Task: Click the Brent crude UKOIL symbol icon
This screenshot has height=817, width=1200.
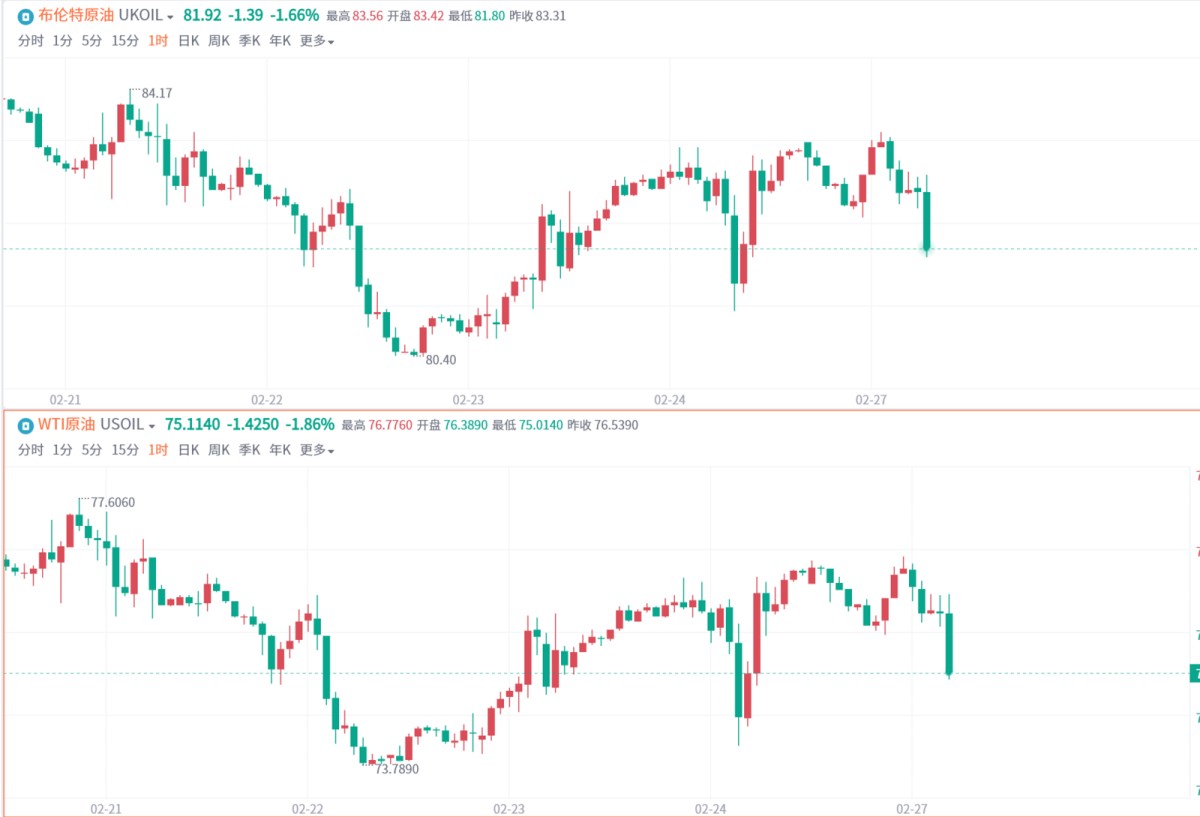Action: (x=26, y=16)
